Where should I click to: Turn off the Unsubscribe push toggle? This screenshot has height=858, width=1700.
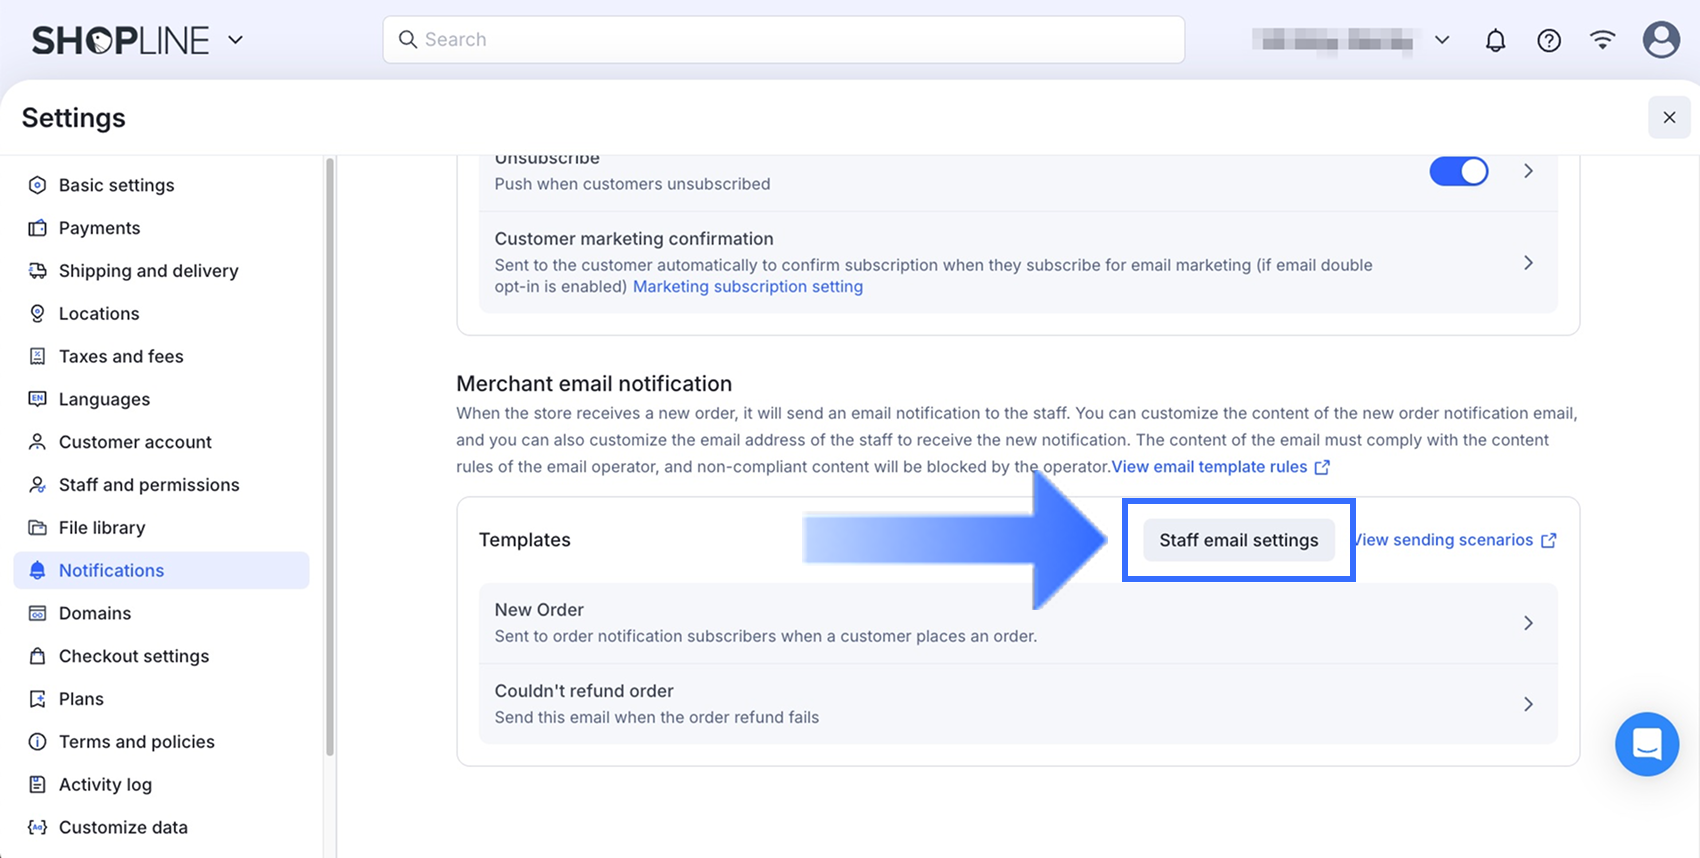(1458, 171)
